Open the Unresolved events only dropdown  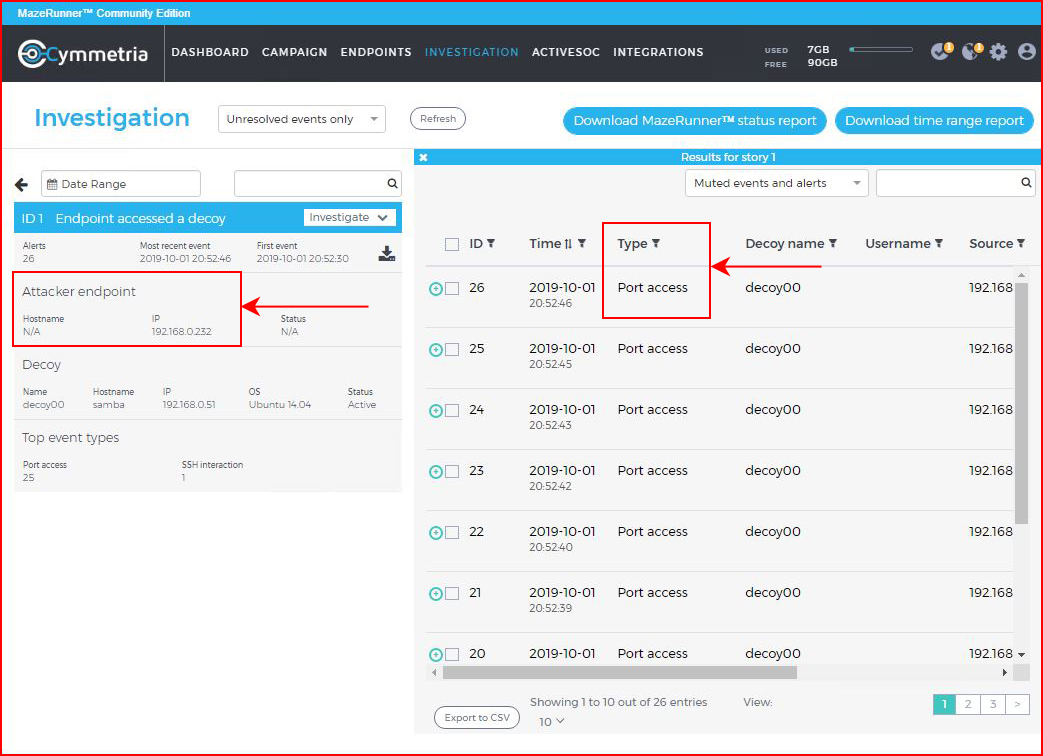coord(302,119)
